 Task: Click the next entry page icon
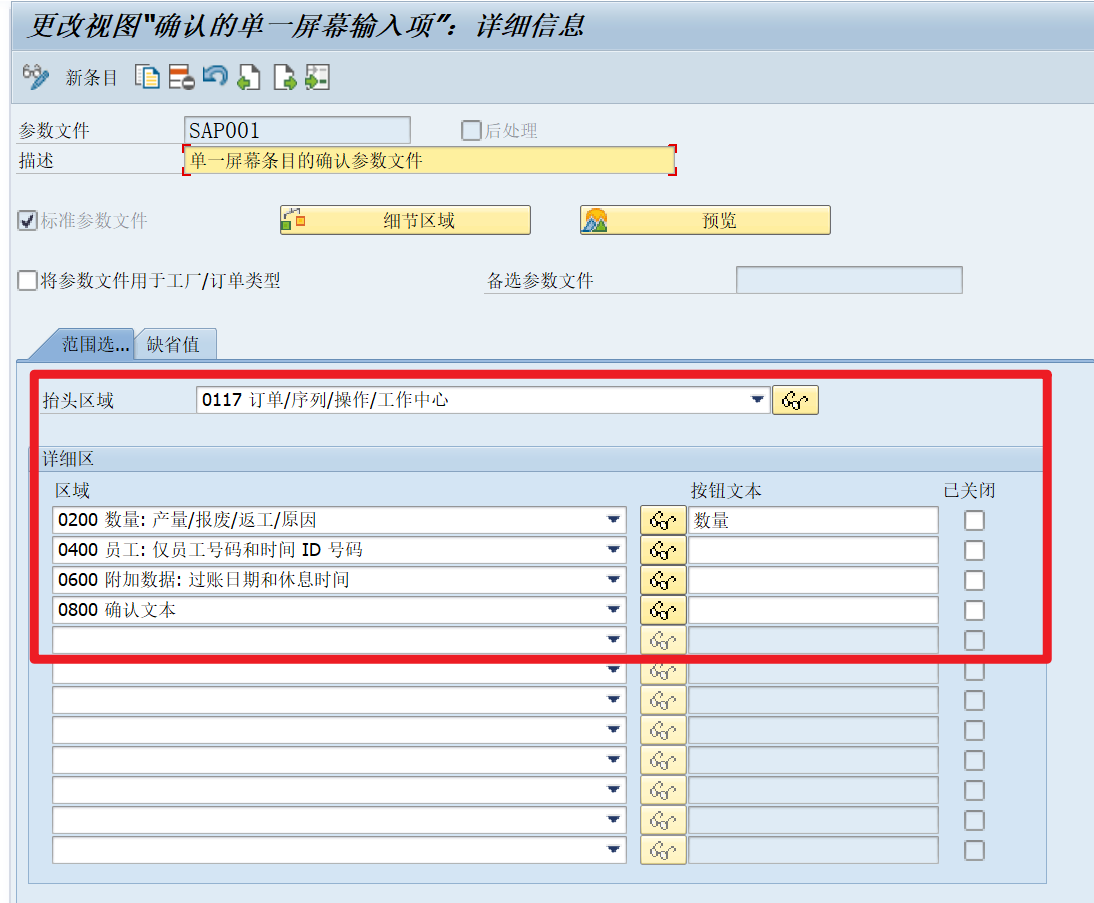pos(285,77)
